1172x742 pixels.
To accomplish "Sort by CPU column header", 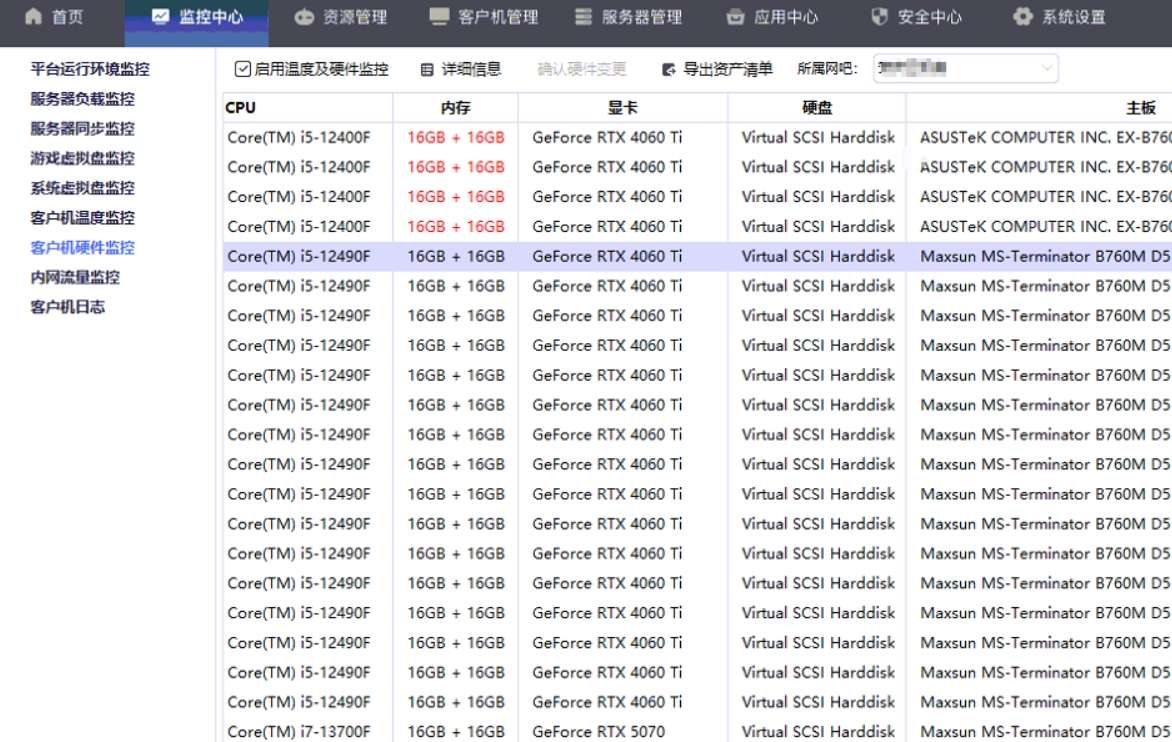I will coord(307,108).
